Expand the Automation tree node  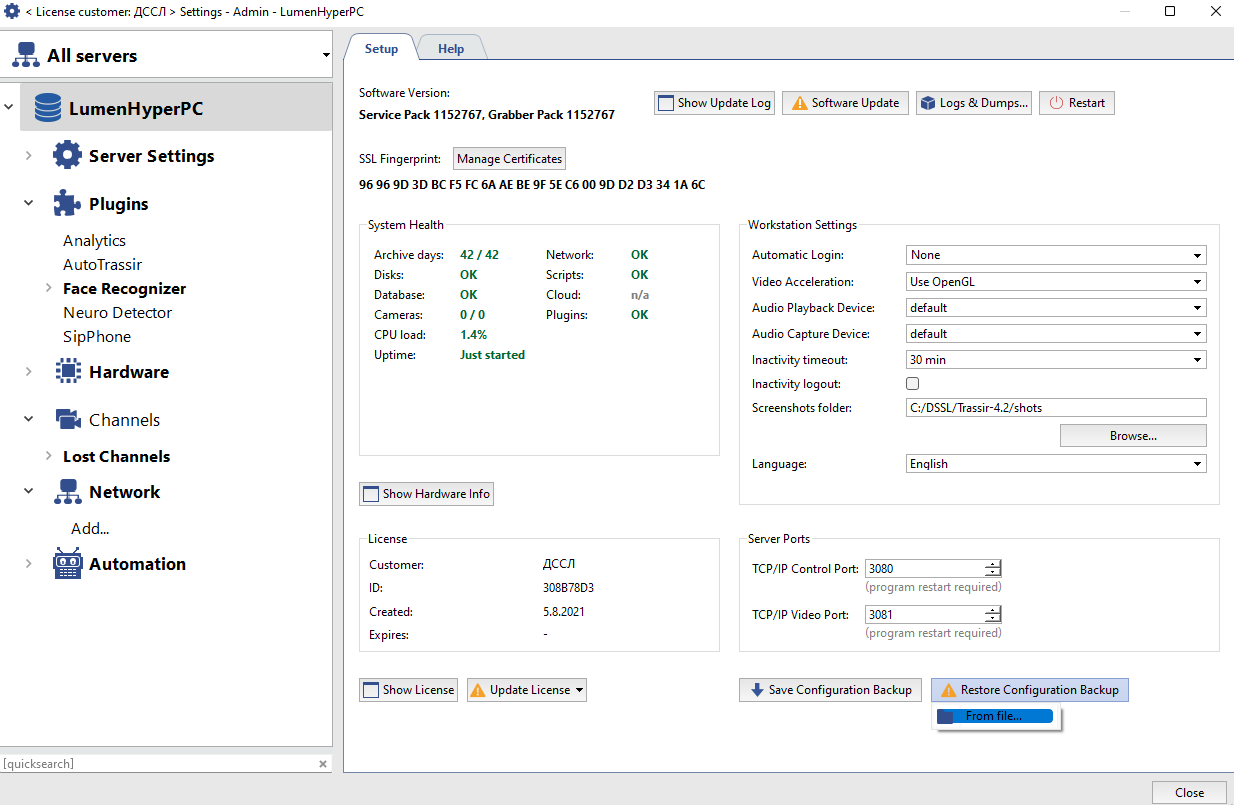[x=29, y=564]
